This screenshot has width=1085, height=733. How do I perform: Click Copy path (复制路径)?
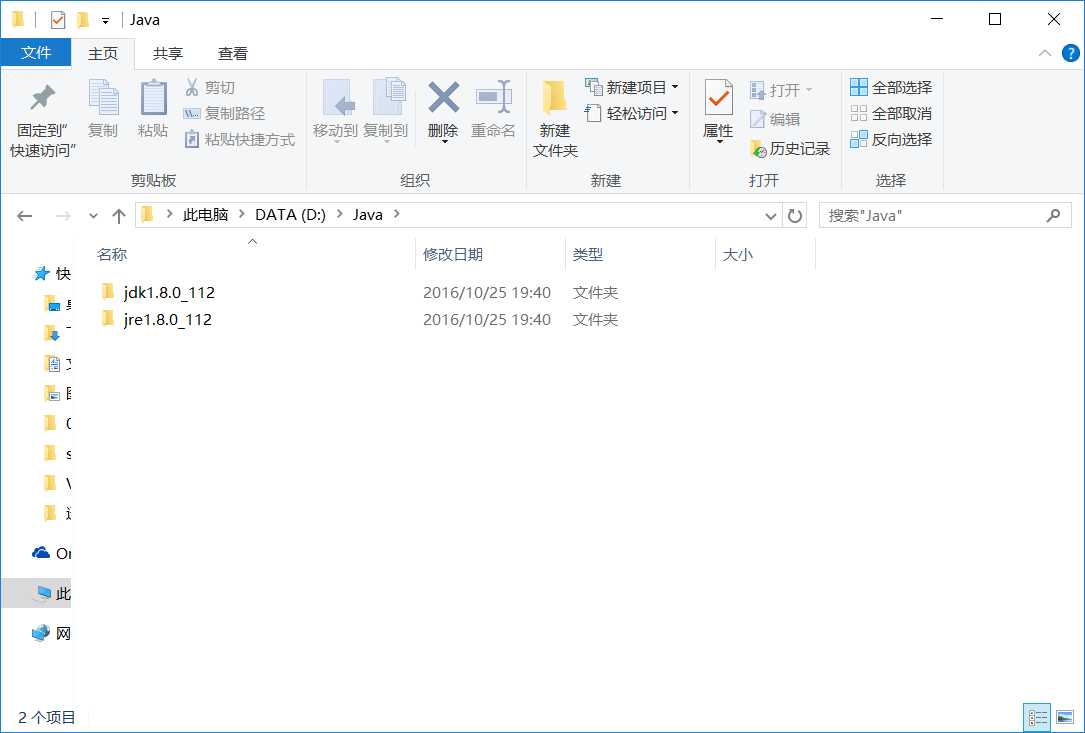tap(224, 114)
